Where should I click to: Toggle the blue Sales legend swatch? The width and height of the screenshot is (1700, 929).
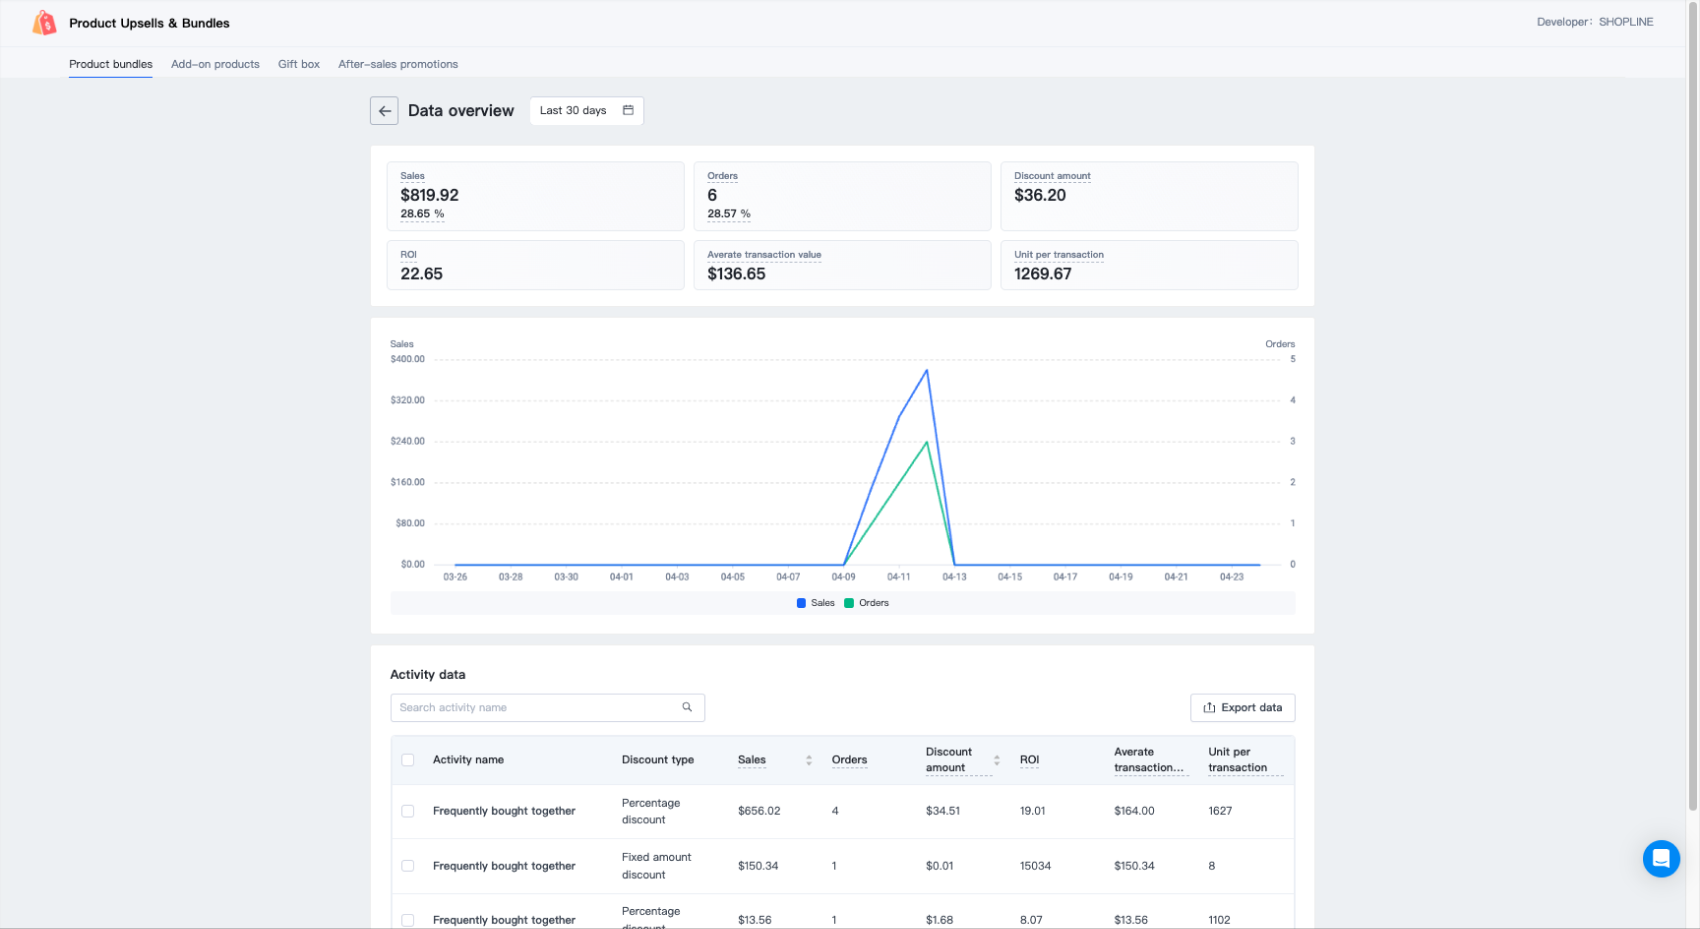point(801,603)
